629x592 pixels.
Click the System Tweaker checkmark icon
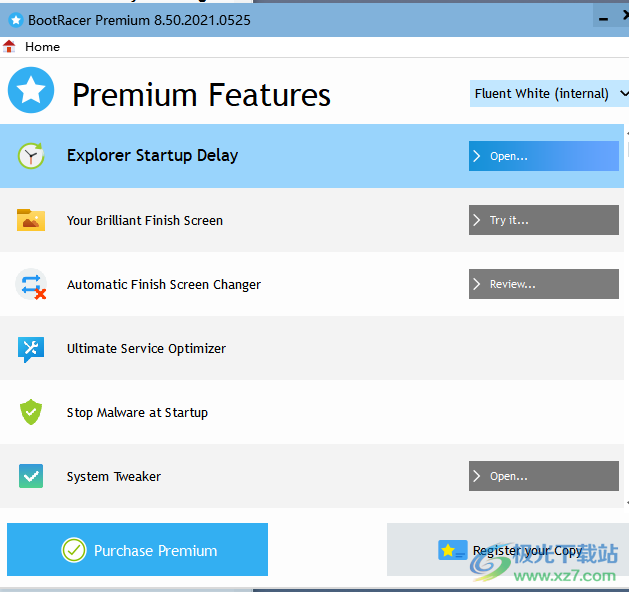tap(31, 476)
